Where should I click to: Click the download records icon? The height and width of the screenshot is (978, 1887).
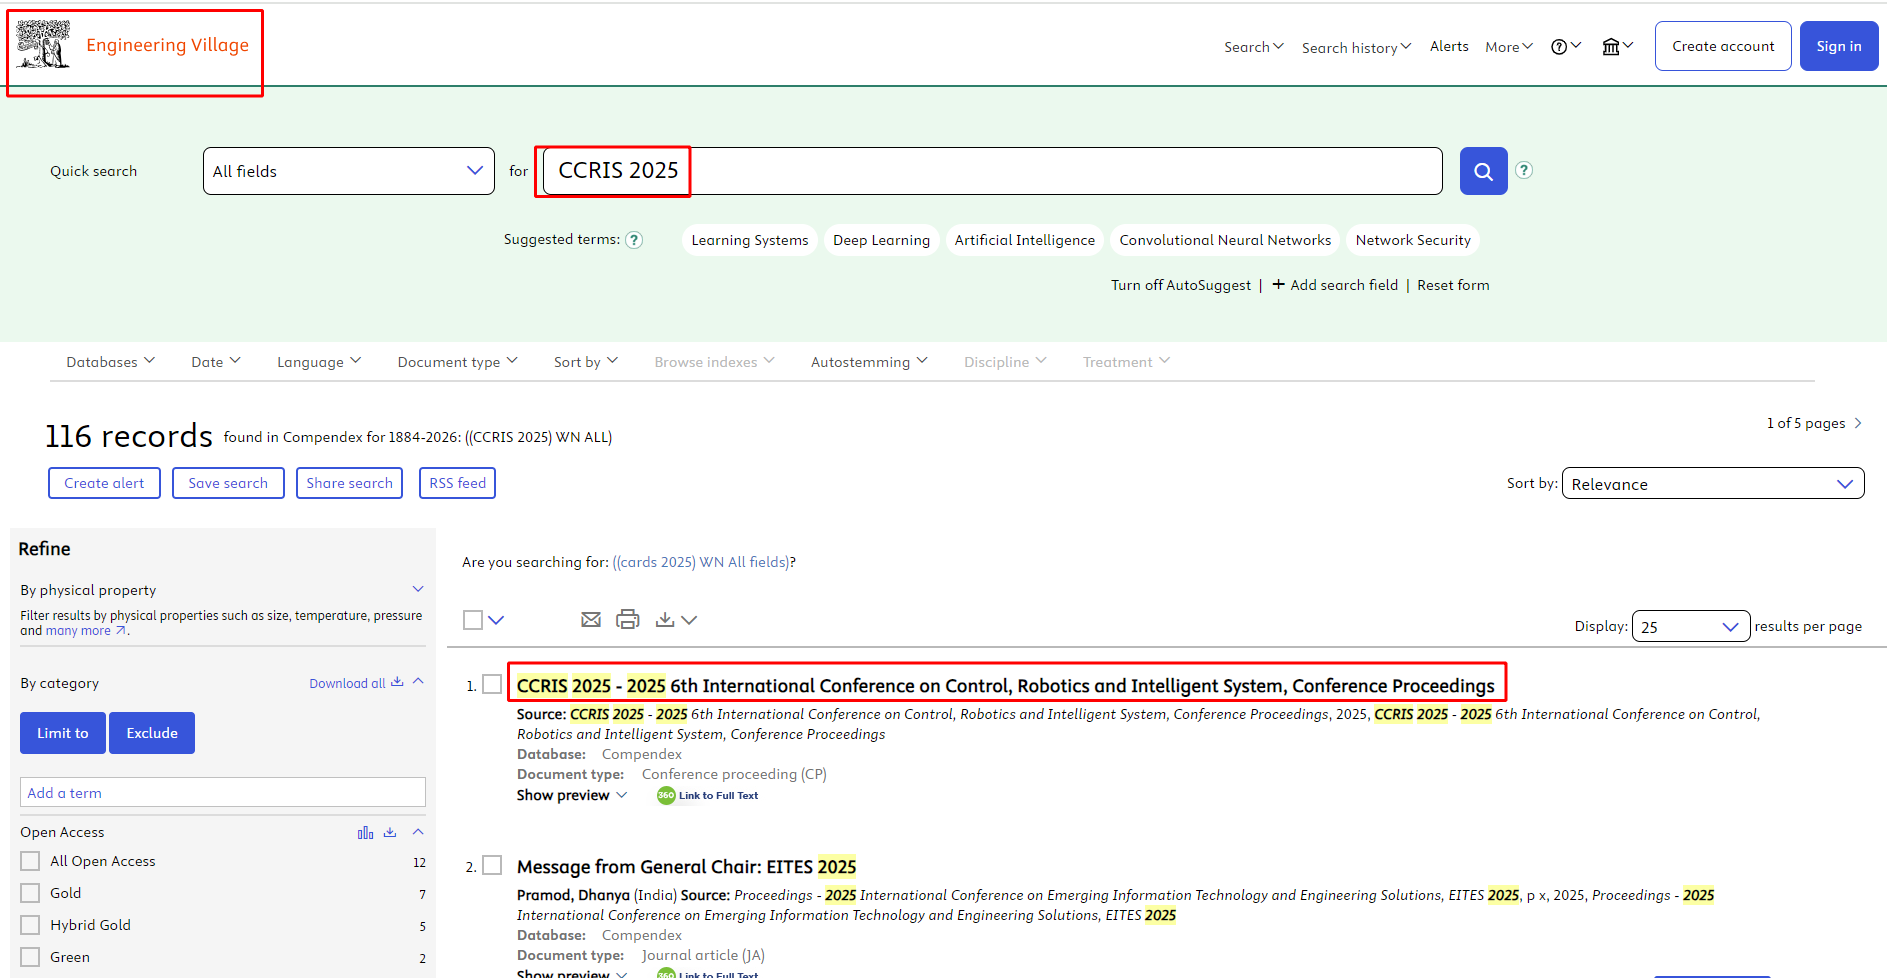pyautogui.click(x=665, y=620)
